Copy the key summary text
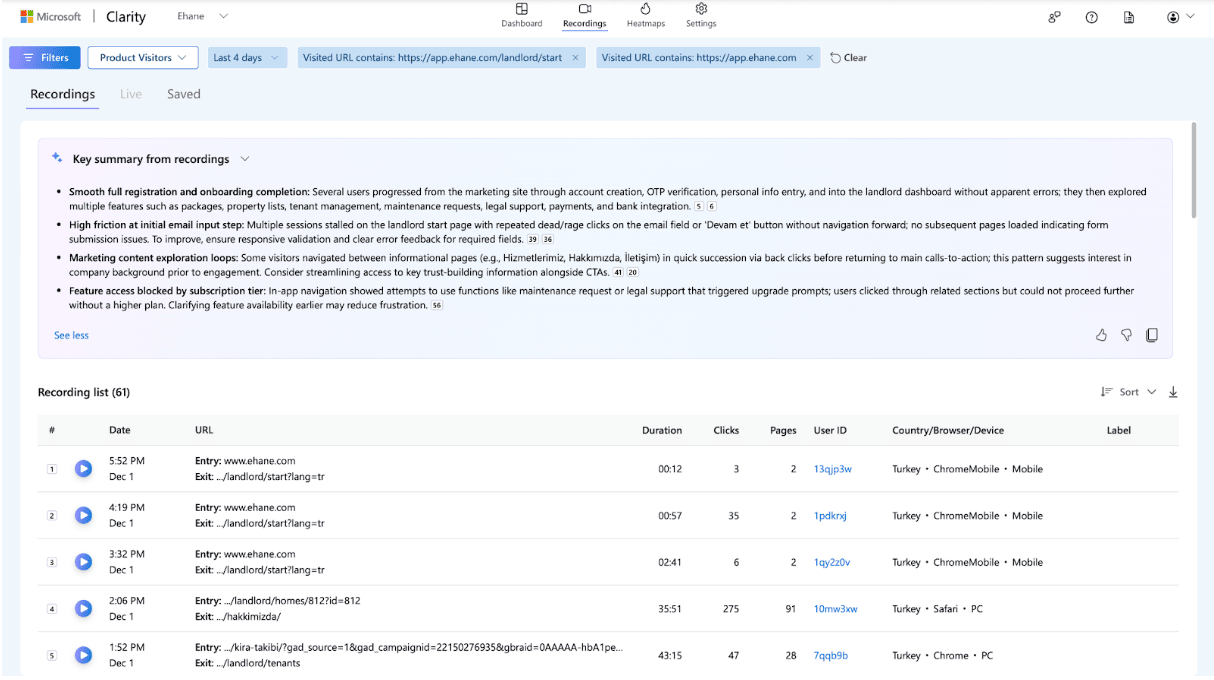 tap(1152, 335)
